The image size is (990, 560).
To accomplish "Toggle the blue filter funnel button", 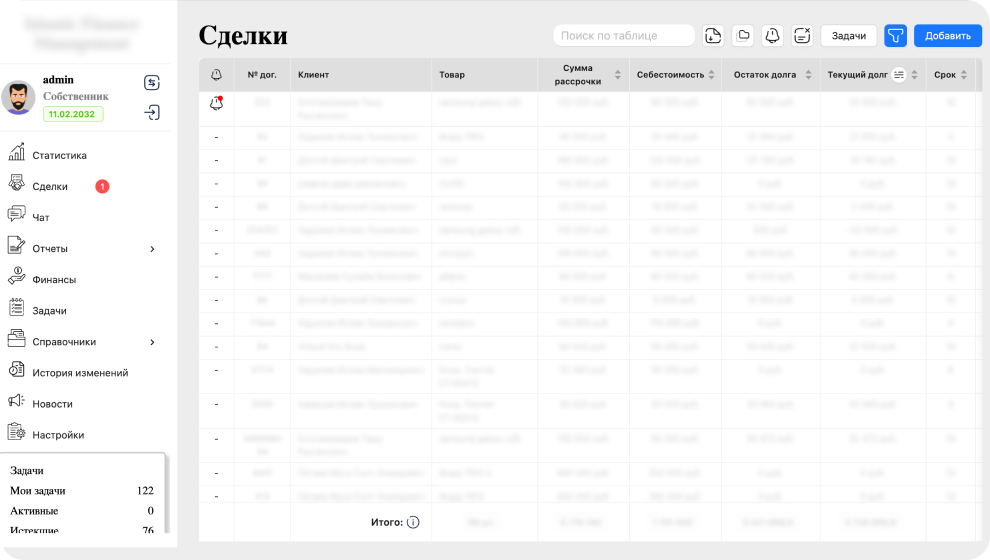I will [x=896, y=36].
